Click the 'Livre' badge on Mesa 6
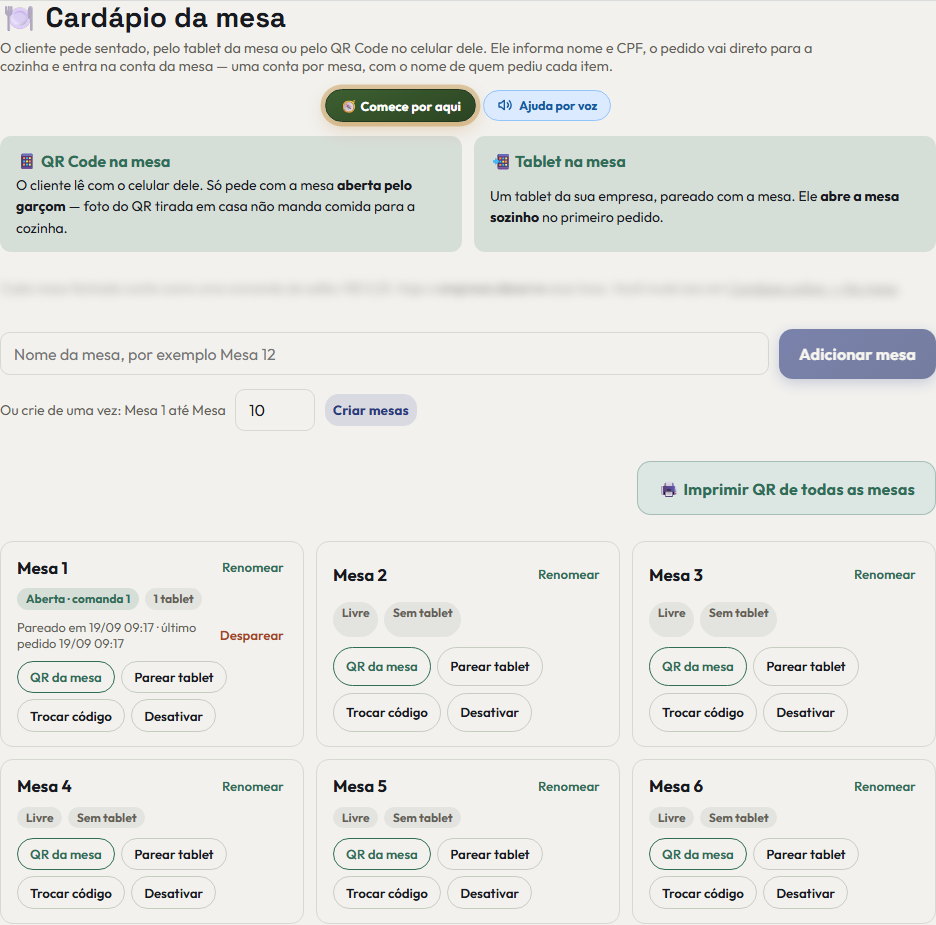The height and width of the screenshot is (925, 936). 672,818
